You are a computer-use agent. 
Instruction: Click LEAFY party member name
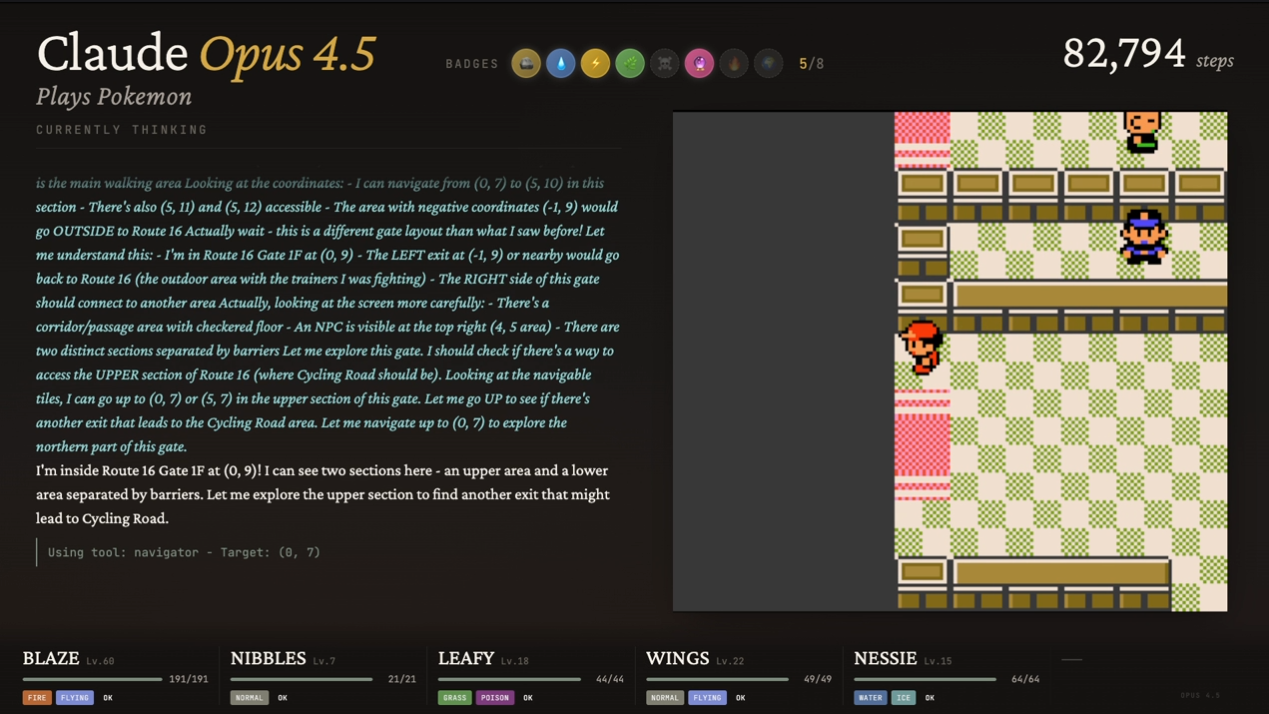tap(466, 658)
